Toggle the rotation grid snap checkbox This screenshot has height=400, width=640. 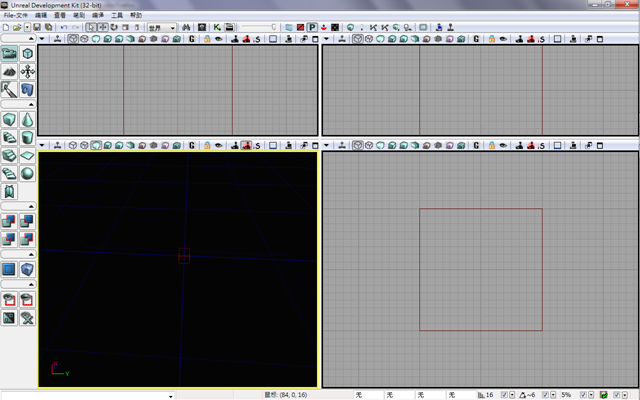545,395
